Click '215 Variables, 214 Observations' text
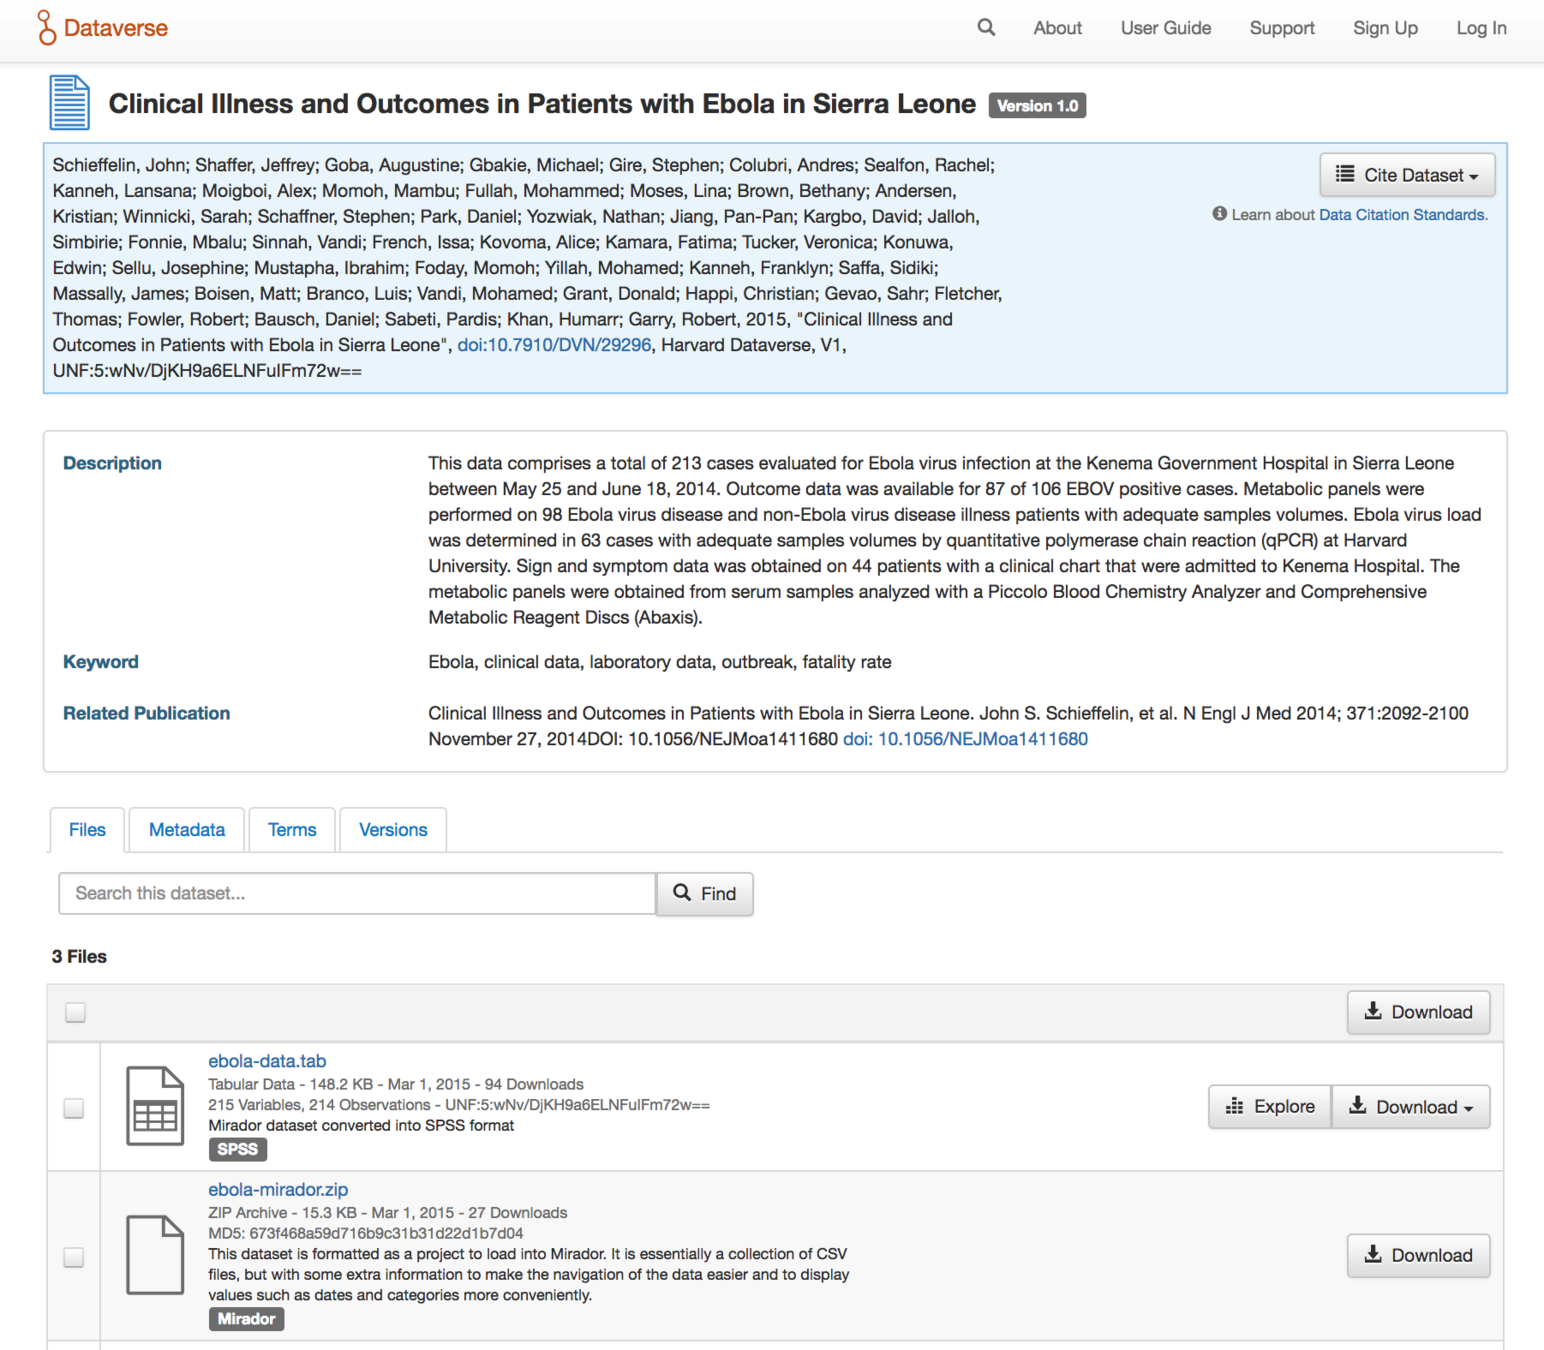 tap(319, 1105)
